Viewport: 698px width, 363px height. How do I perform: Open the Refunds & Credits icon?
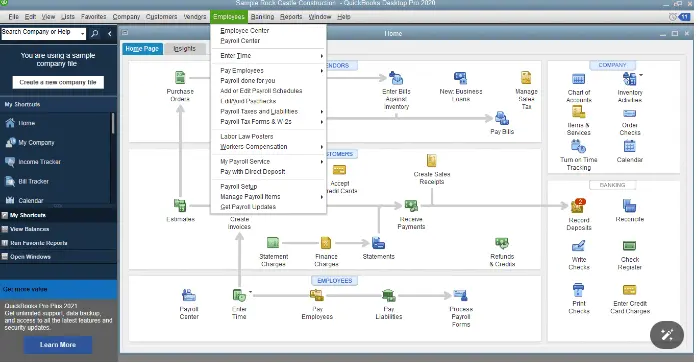502,243
